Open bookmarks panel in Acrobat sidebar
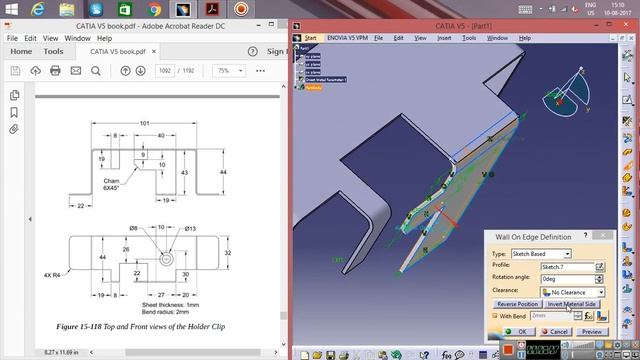 pos(14,112)
